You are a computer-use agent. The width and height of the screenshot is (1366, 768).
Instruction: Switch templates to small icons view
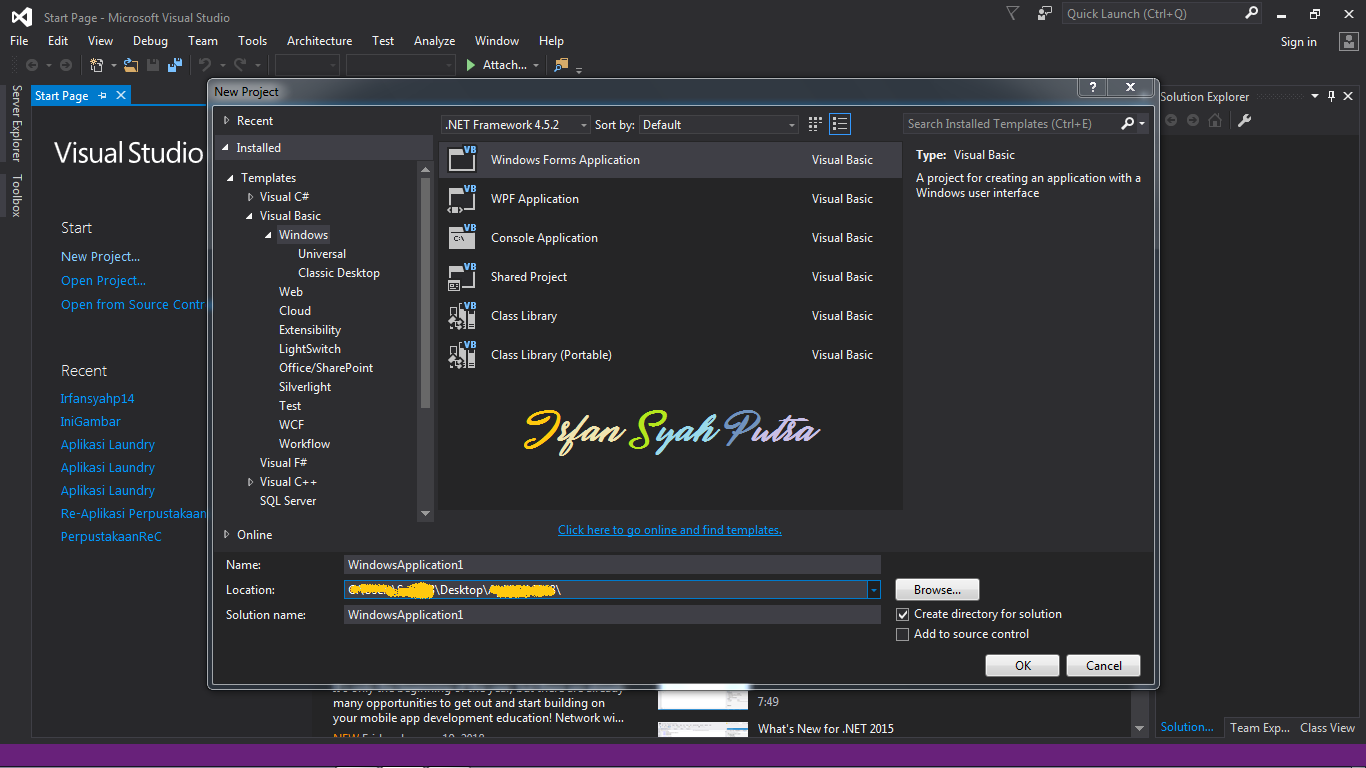[815, 124]
